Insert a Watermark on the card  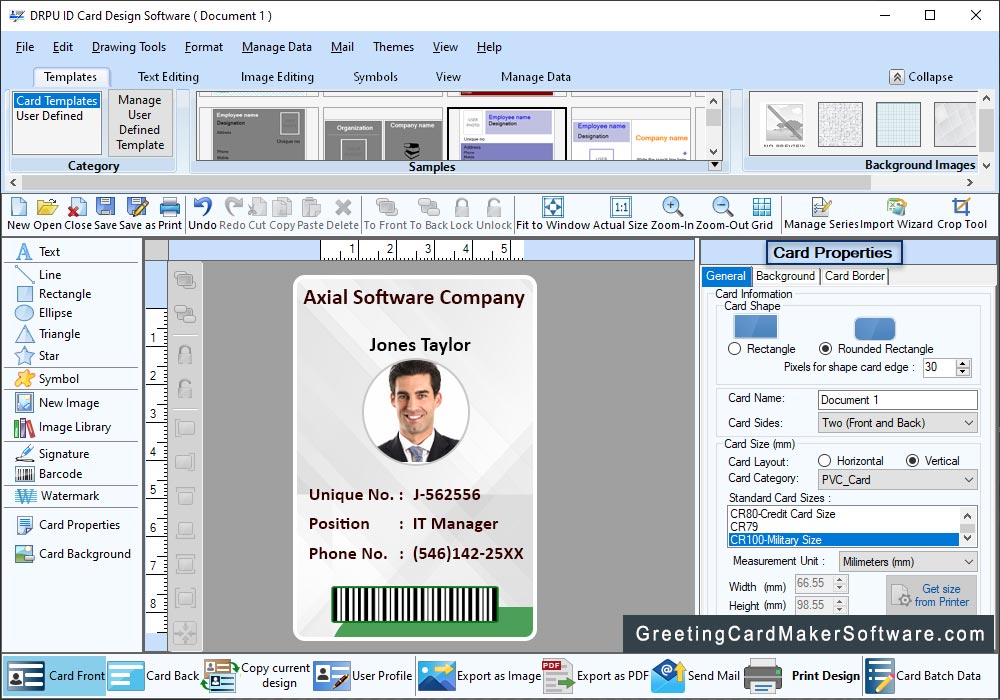click(57, 496)
